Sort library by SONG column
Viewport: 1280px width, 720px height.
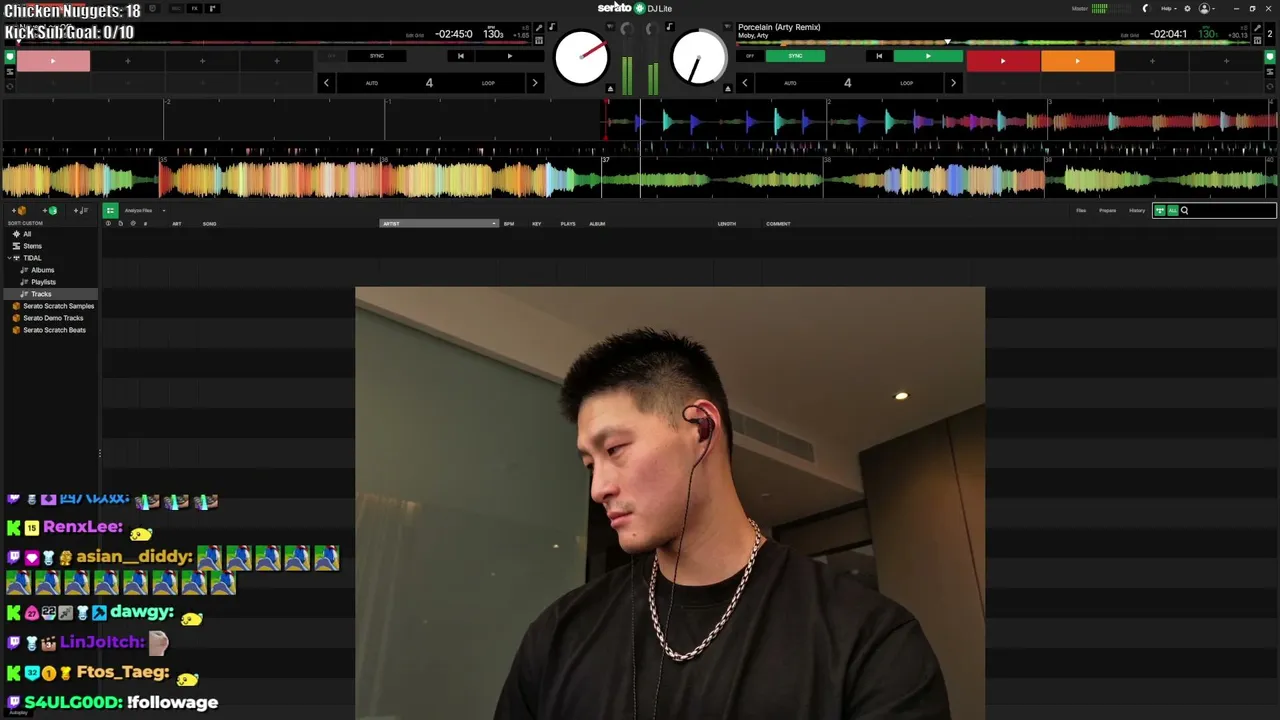(210, 224)
